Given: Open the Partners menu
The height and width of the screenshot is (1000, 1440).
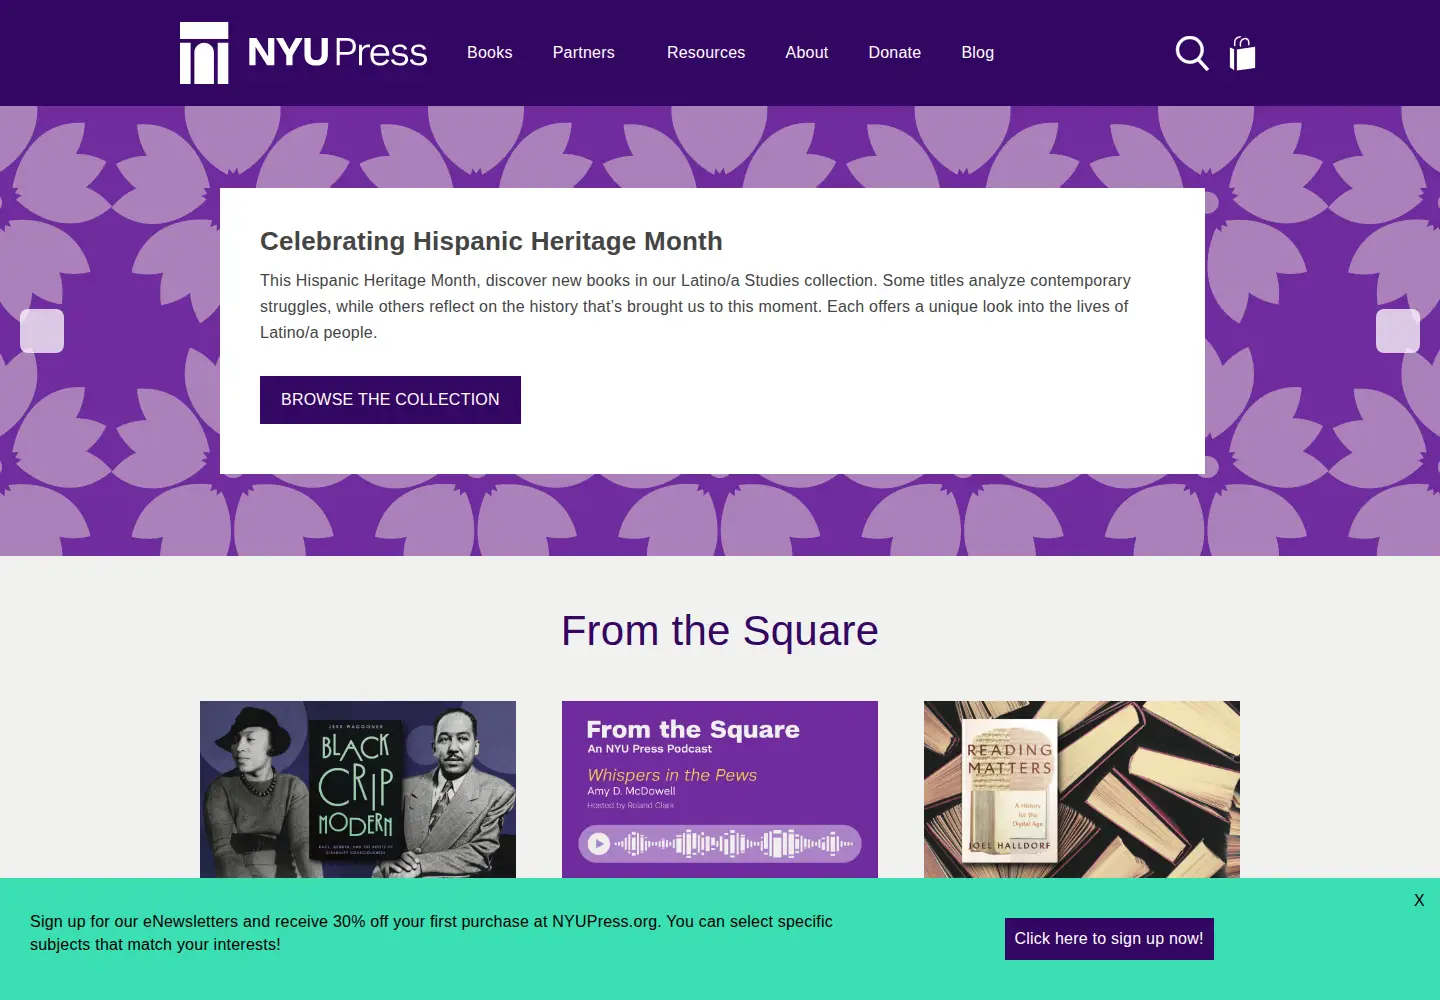Looking at the screenshot, I should pyautogui.click(x=584, y=53).
